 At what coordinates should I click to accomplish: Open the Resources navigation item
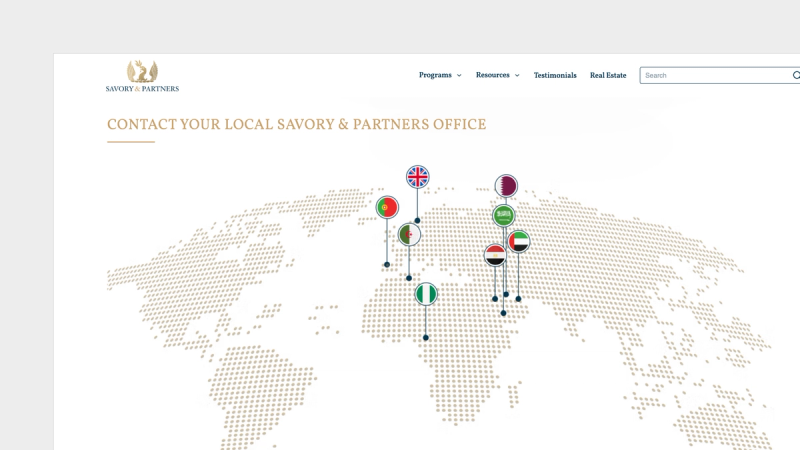pos(492,75)
